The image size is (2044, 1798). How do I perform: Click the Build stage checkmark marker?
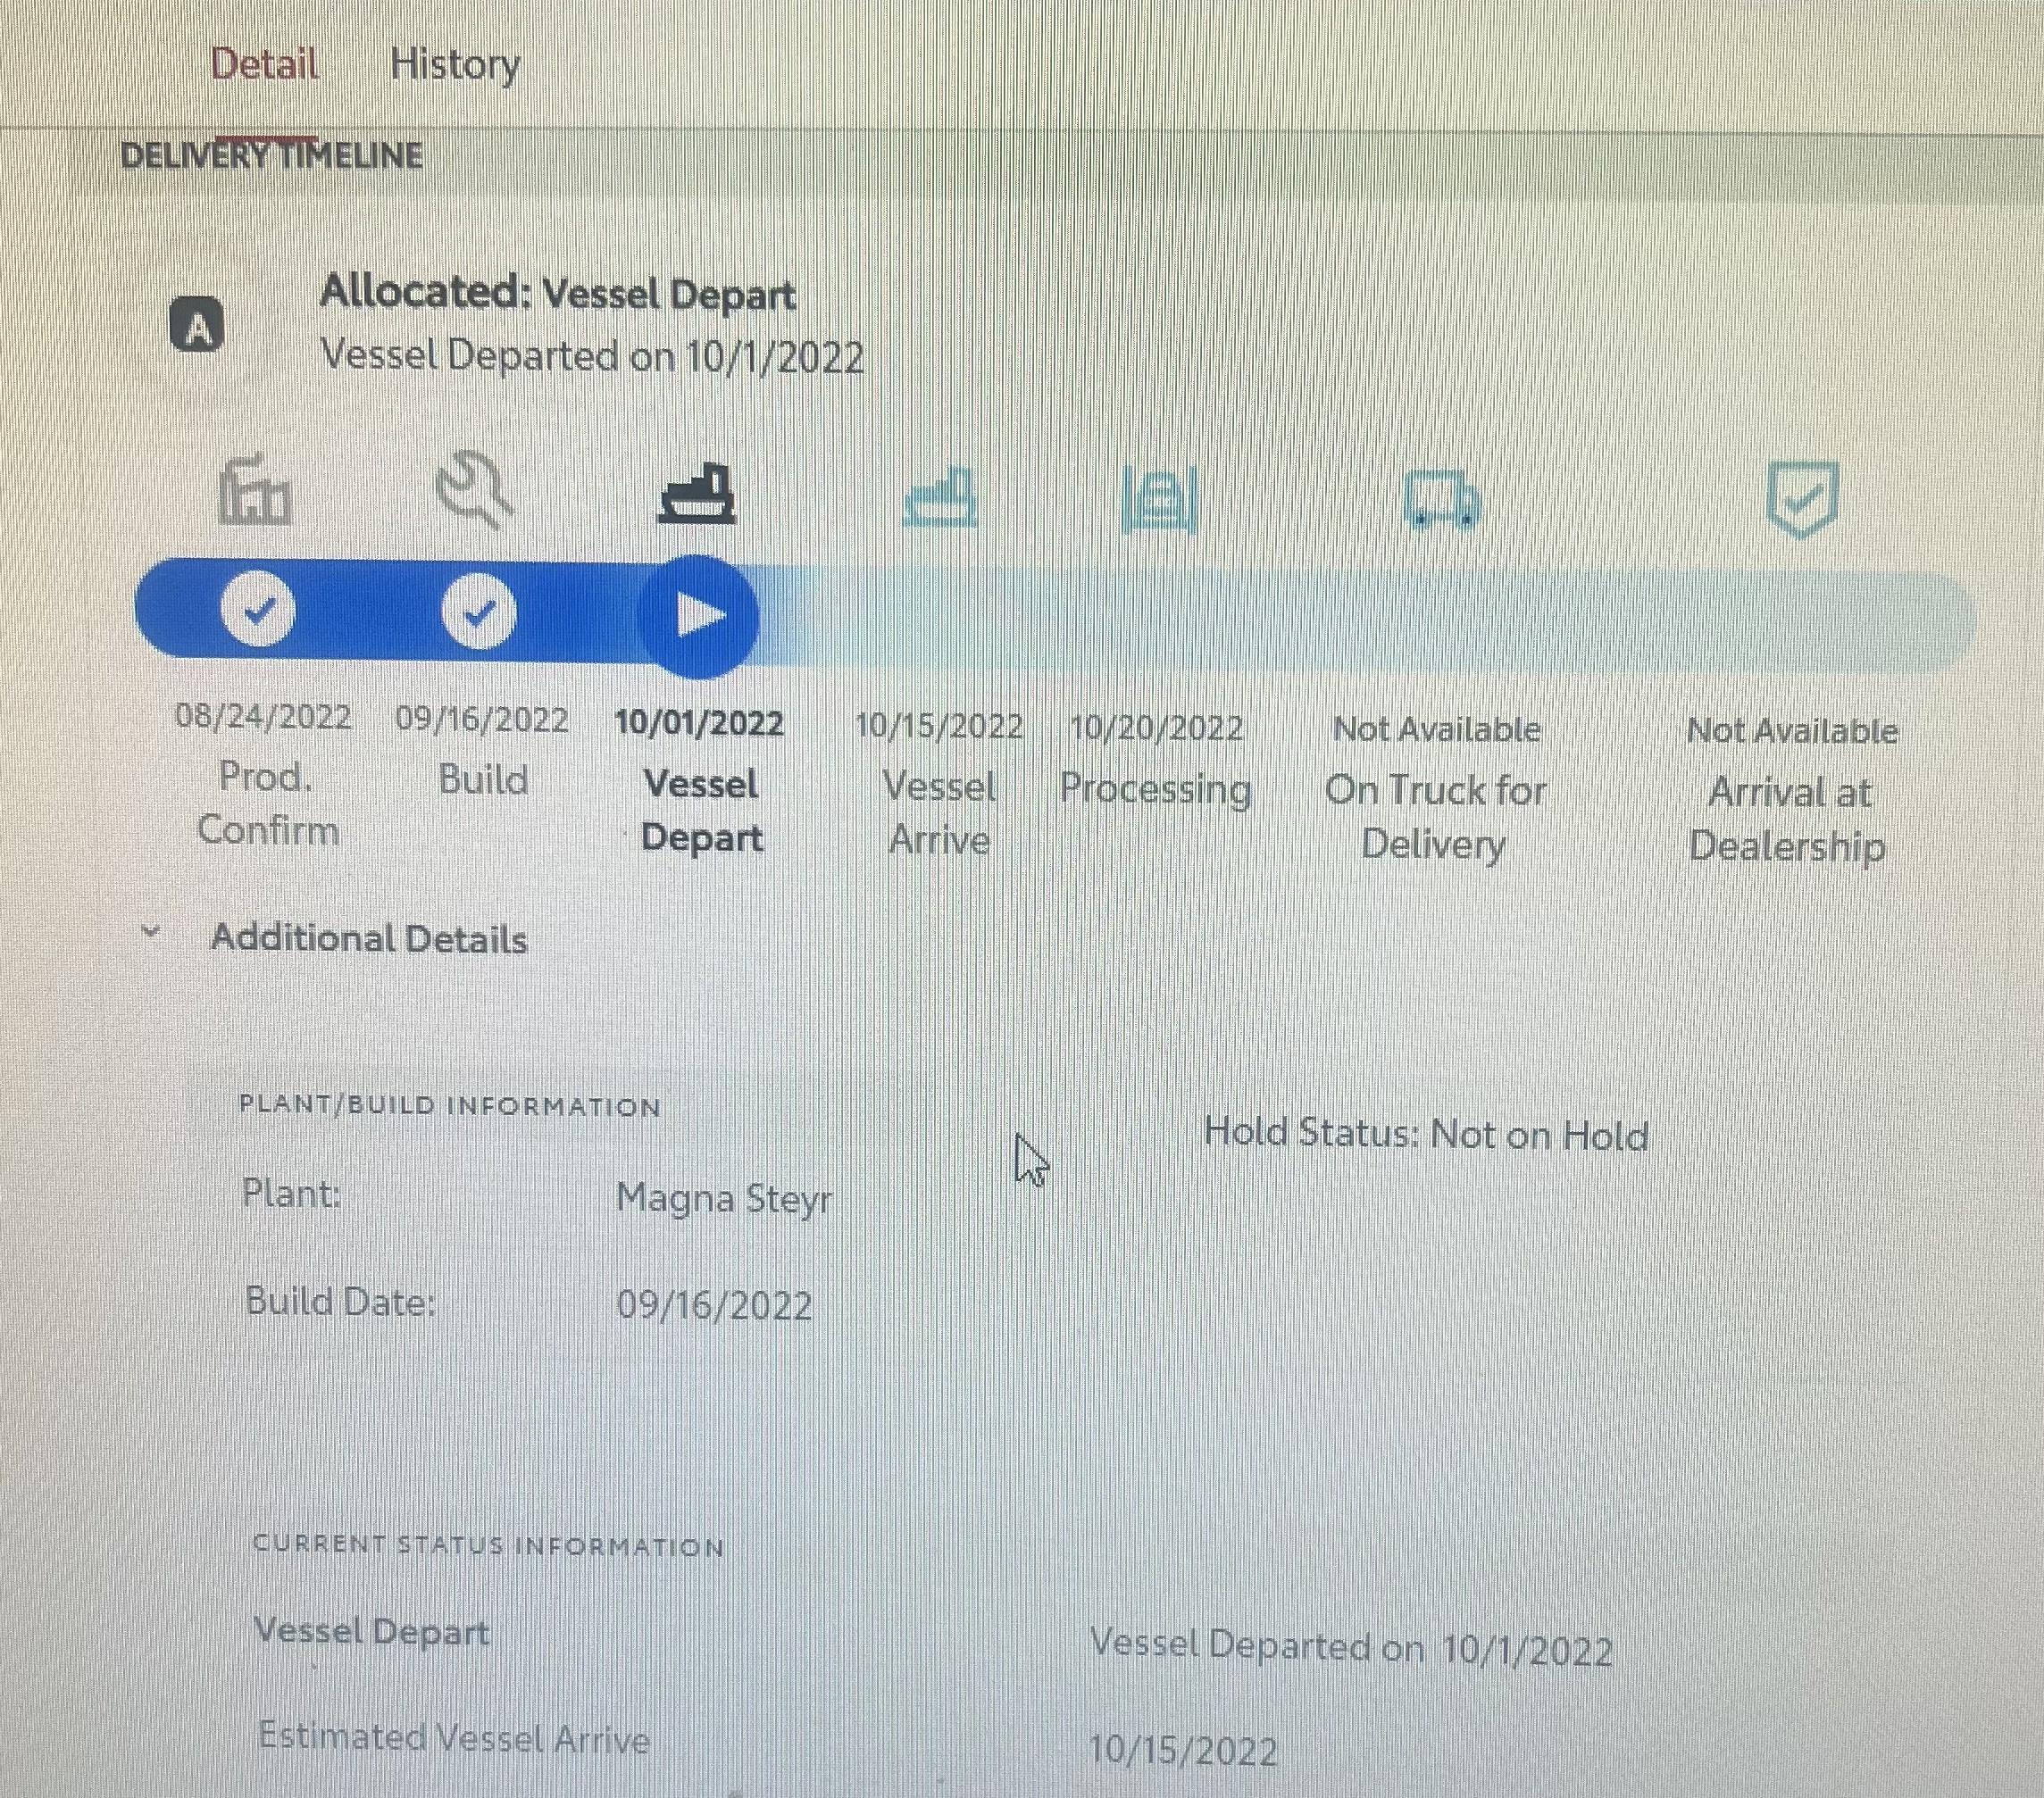(x=479, y=611)
